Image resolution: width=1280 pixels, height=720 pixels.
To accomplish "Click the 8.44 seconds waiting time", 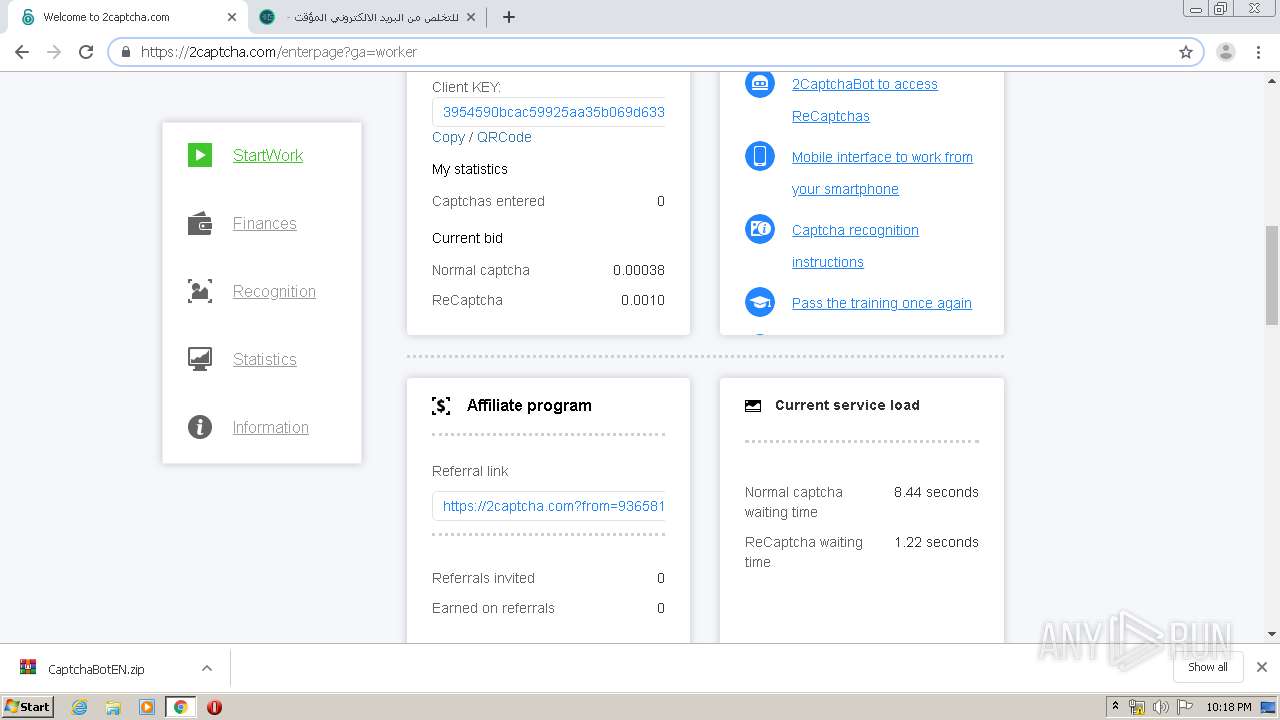I will click(x=936, y=492).
